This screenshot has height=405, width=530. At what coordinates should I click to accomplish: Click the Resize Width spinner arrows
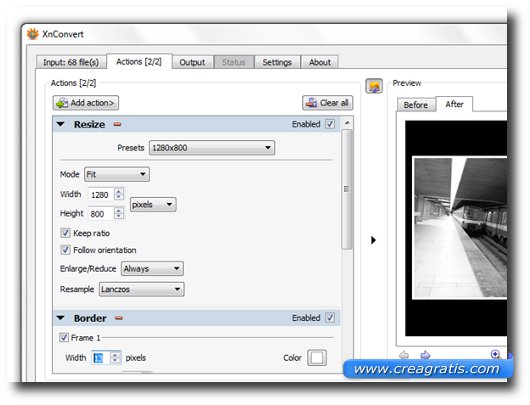point(119,194)
